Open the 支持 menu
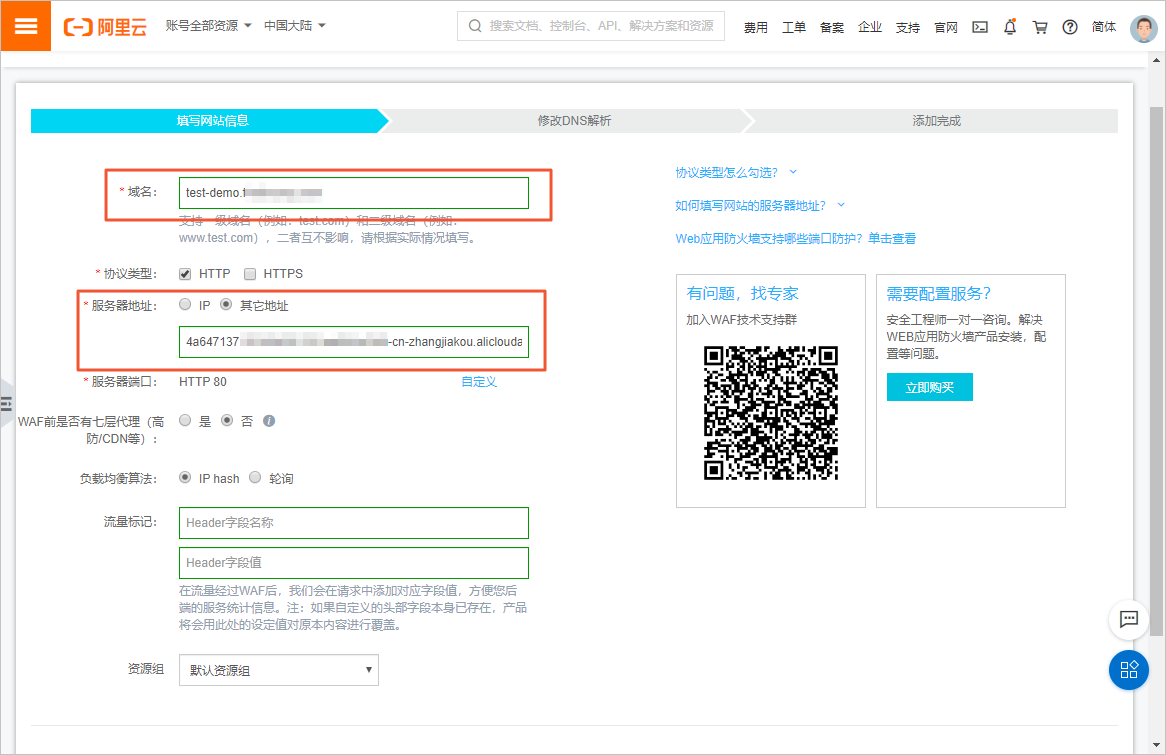 click(907, 28)
